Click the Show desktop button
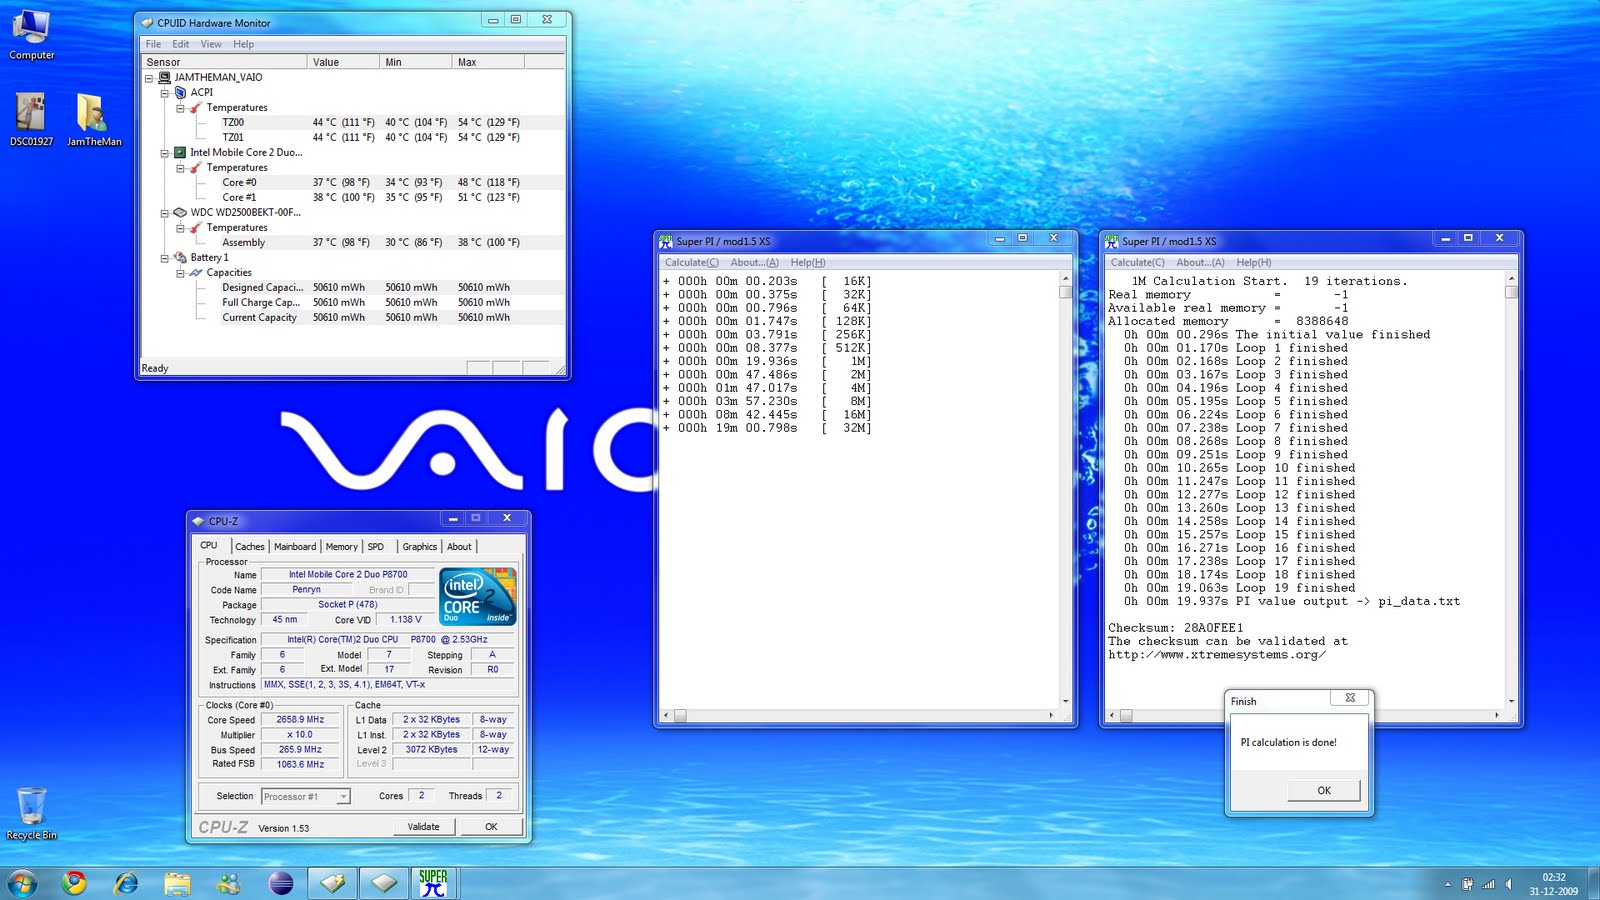 point(1593,884)
